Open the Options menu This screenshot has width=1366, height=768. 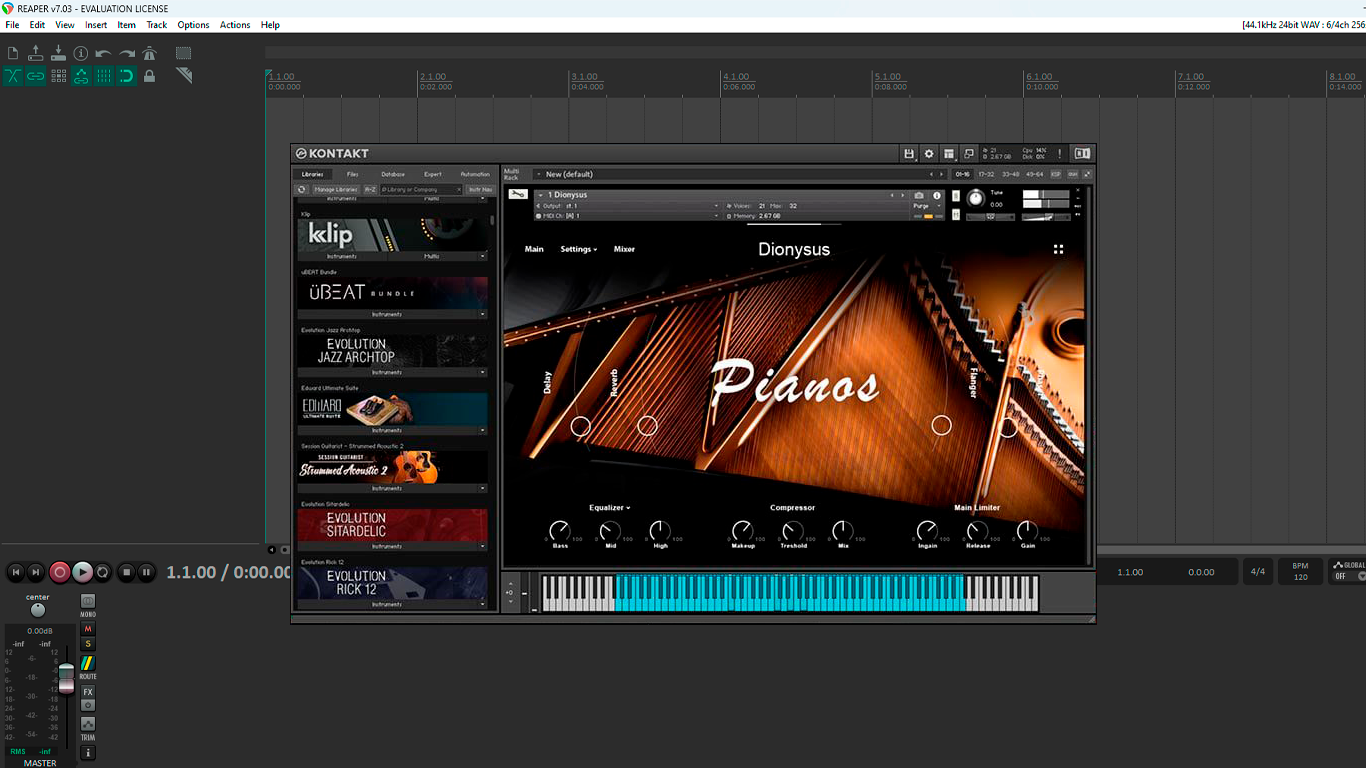(193, 25)
